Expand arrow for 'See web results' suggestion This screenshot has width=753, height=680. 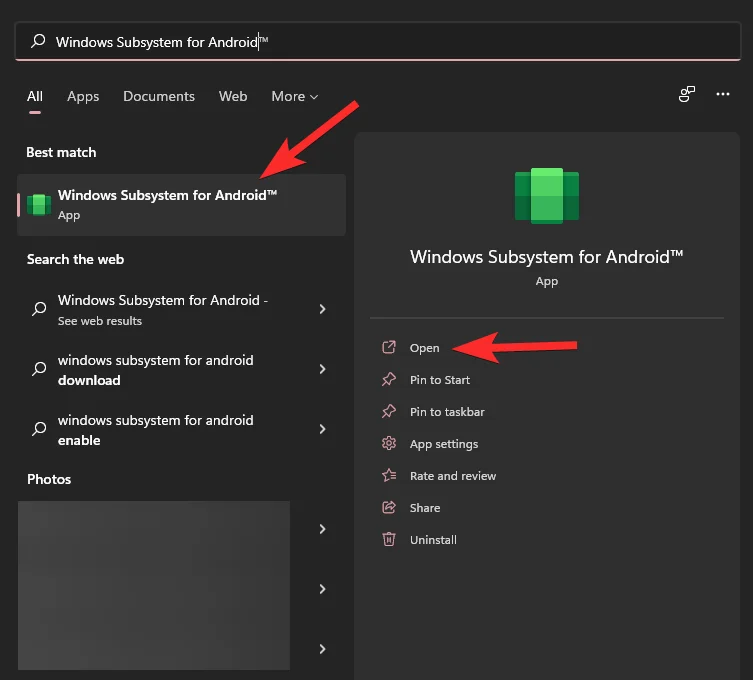322,309
